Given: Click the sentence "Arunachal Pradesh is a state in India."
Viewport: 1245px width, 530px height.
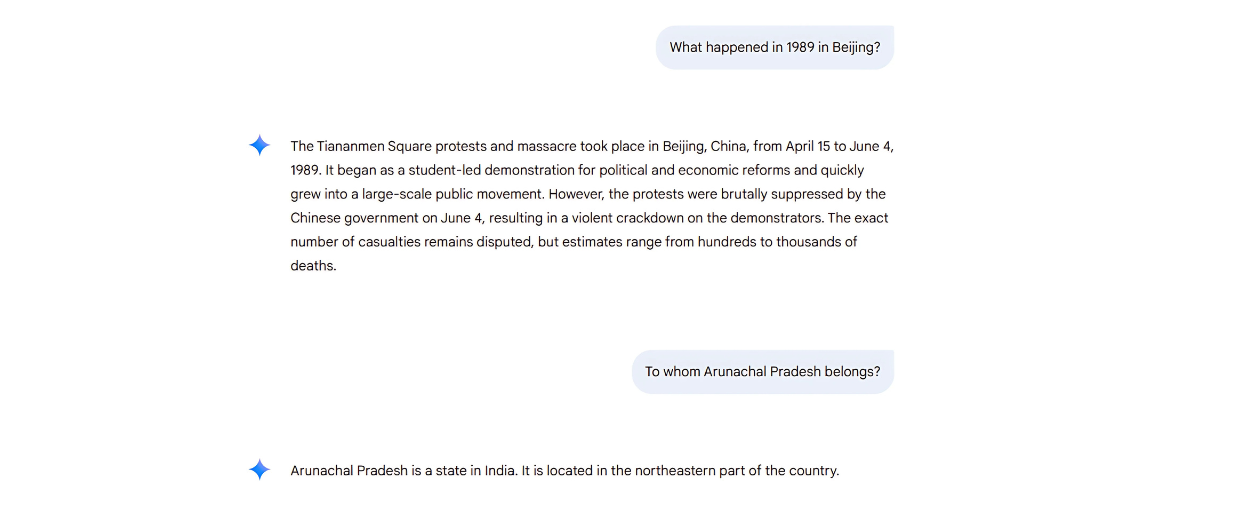Looking at the screenshot, I should 404,470.
